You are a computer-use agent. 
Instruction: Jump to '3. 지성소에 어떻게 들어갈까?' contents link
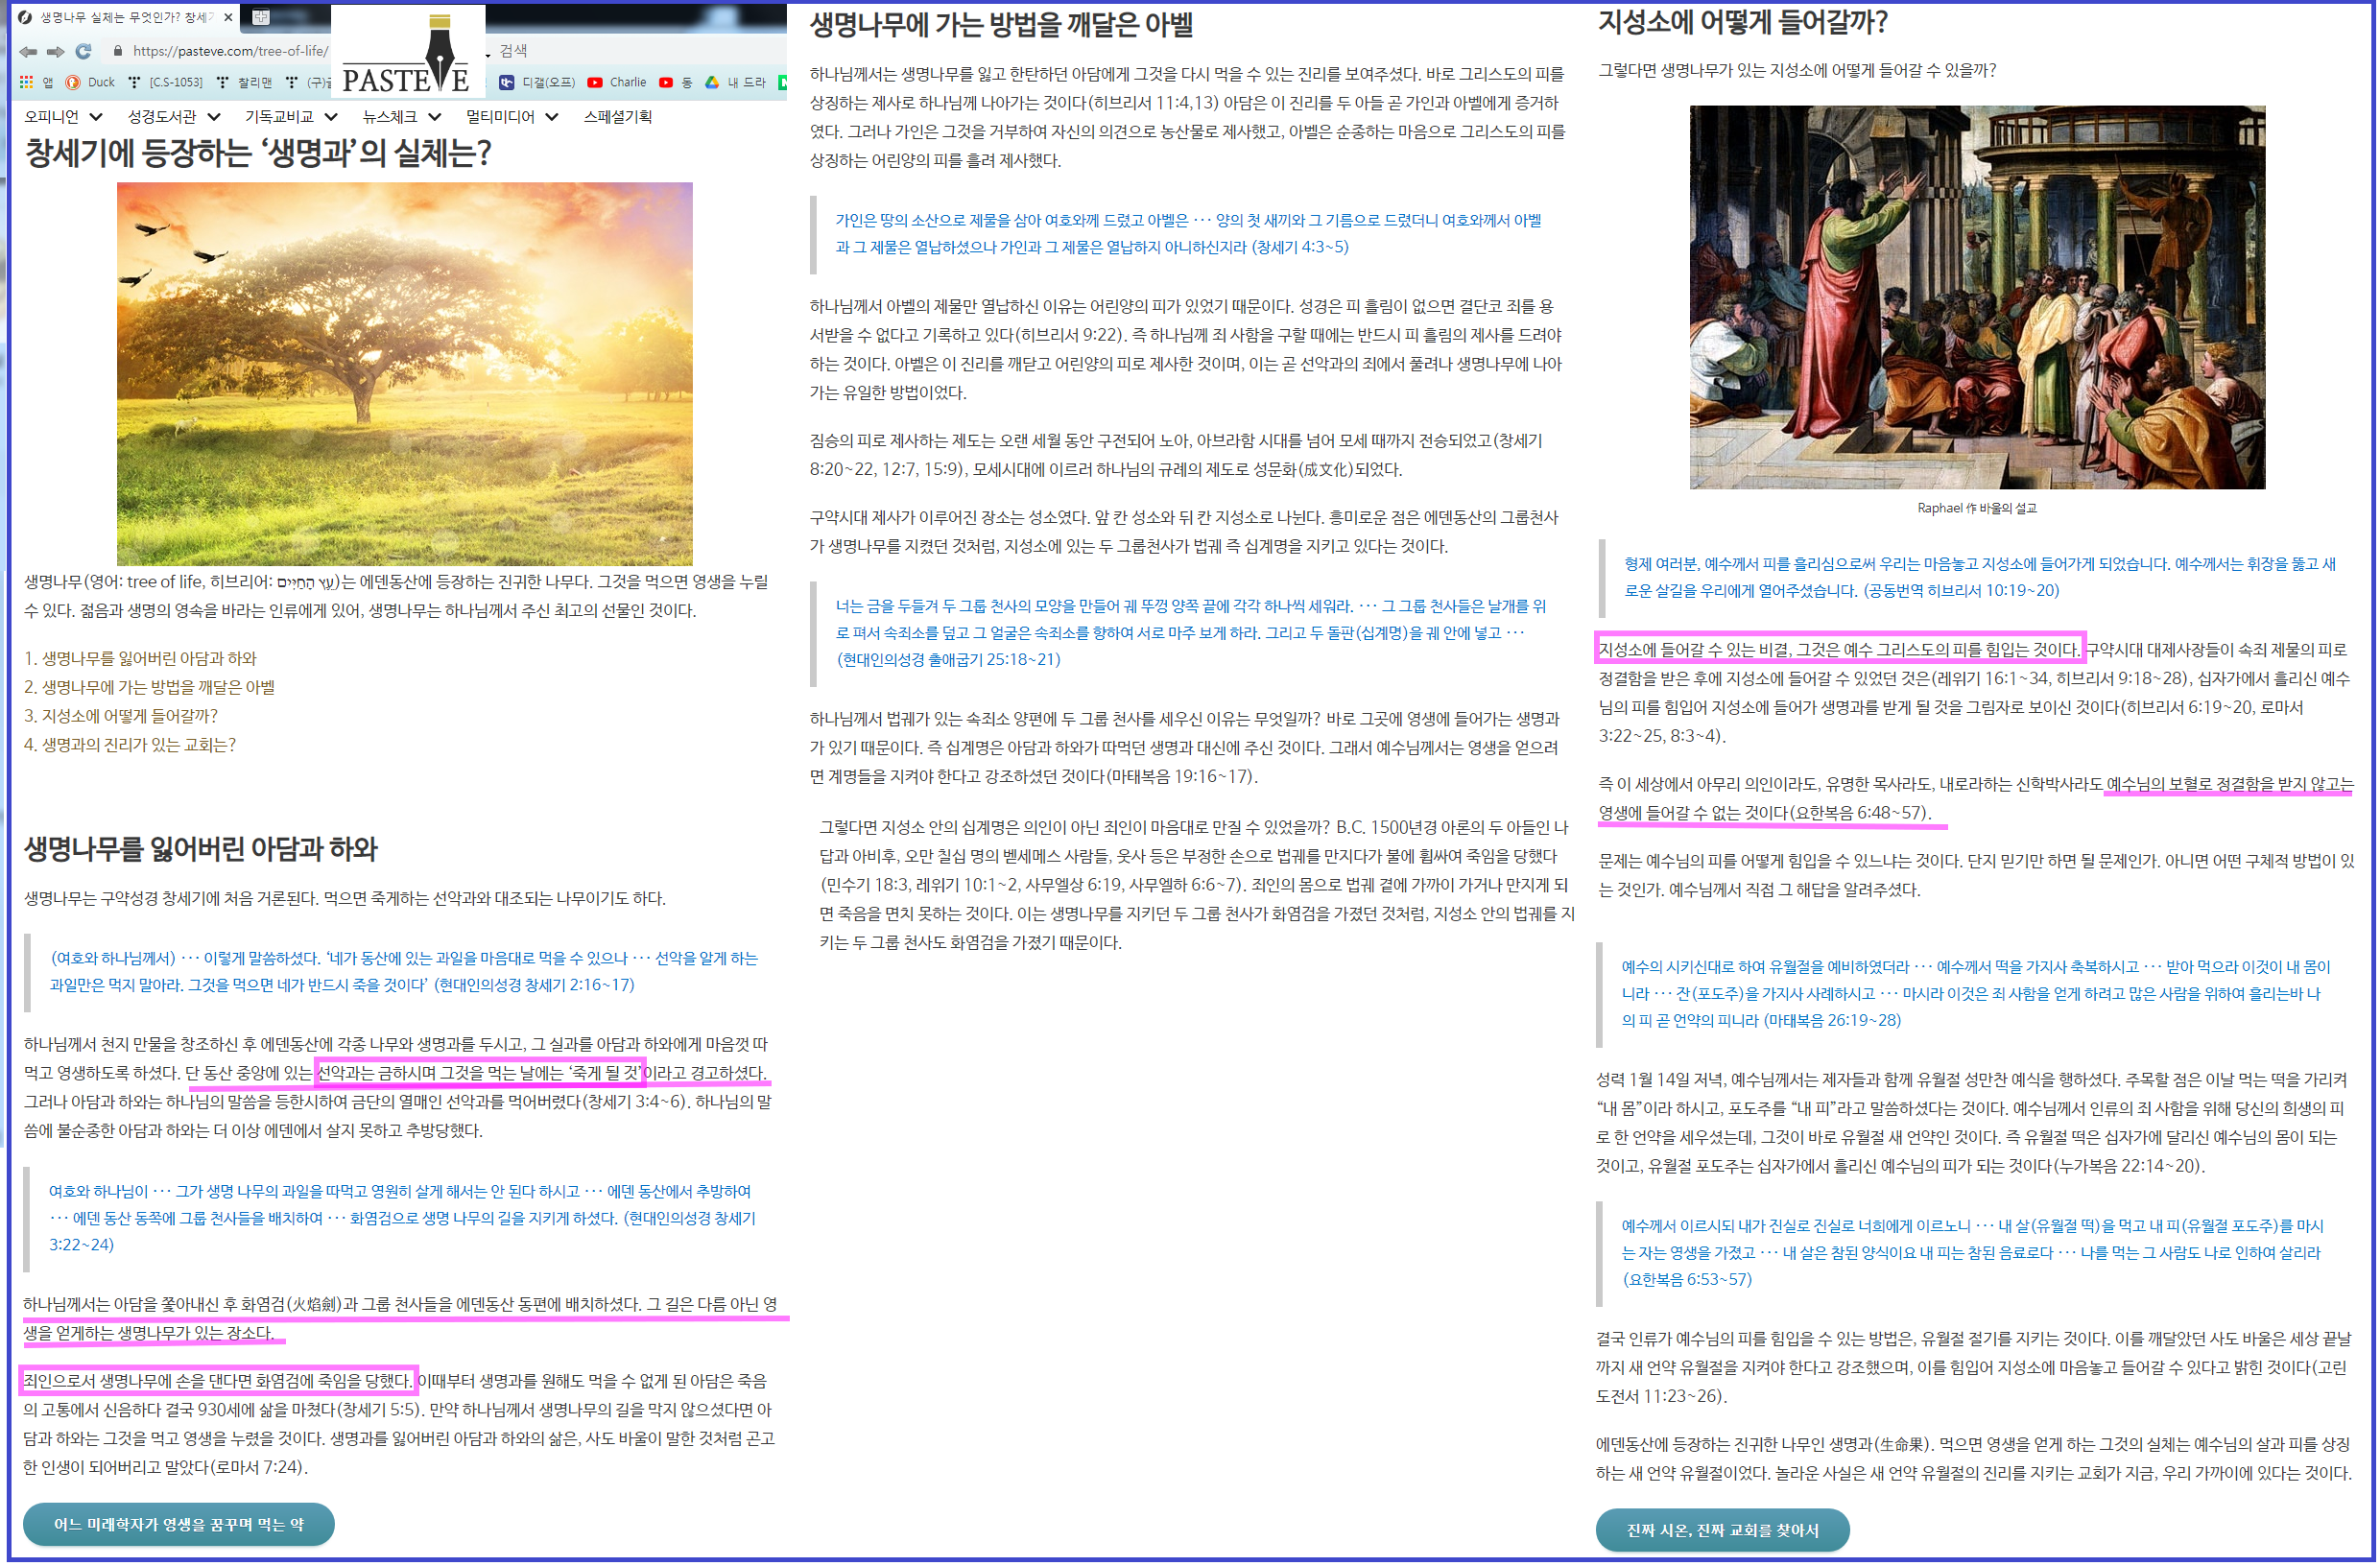click(x=121, y=716)
